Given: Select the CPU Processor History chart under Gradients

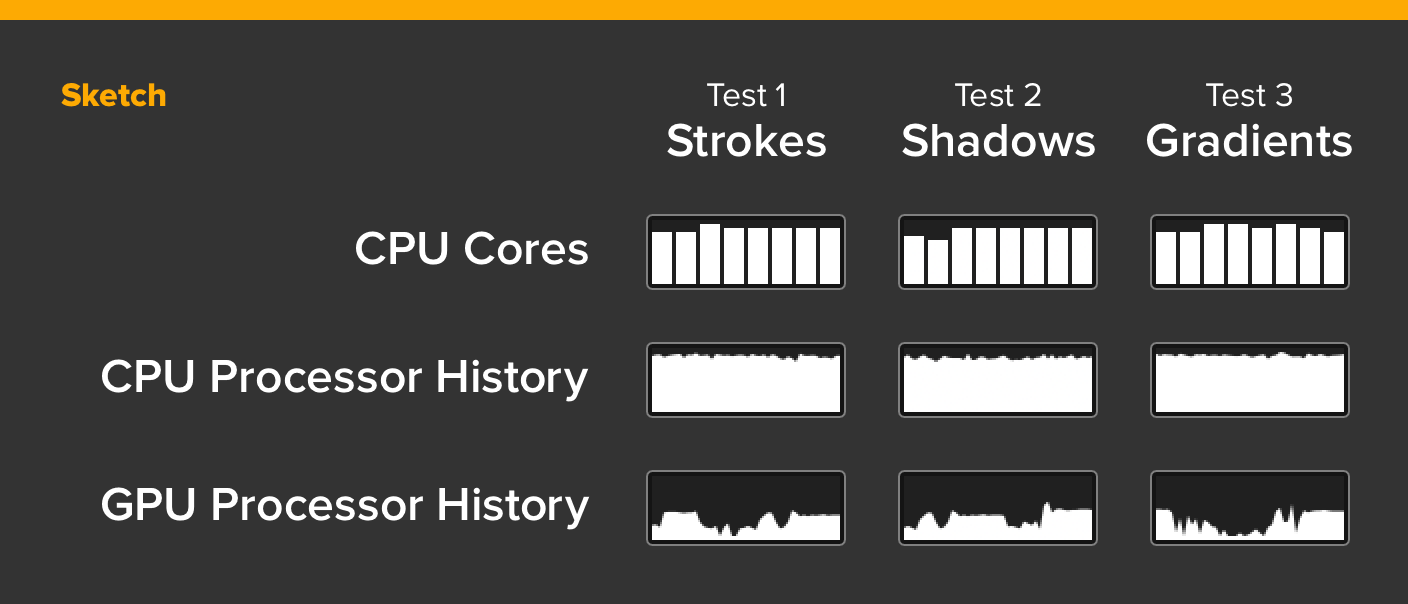Looking at the screenshot, I should [x=1250, y=380].
